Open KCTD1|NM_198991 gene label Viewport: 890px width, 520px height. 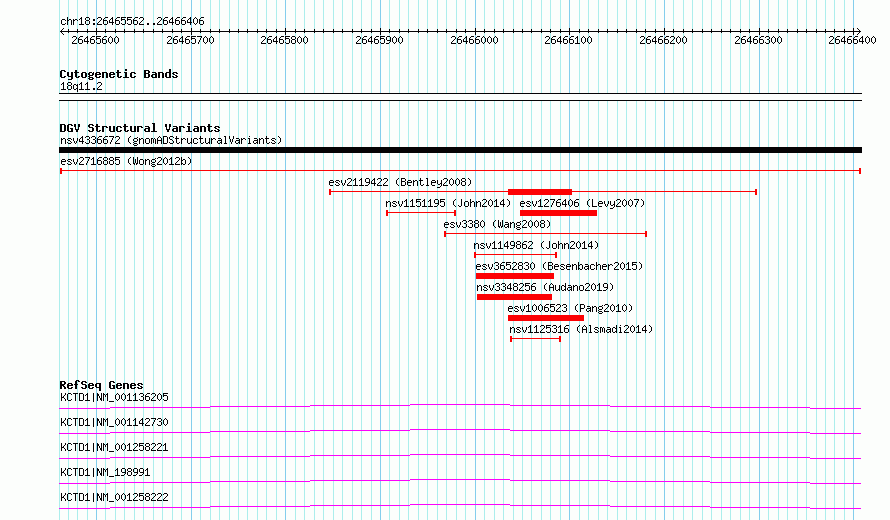(105, 472)
